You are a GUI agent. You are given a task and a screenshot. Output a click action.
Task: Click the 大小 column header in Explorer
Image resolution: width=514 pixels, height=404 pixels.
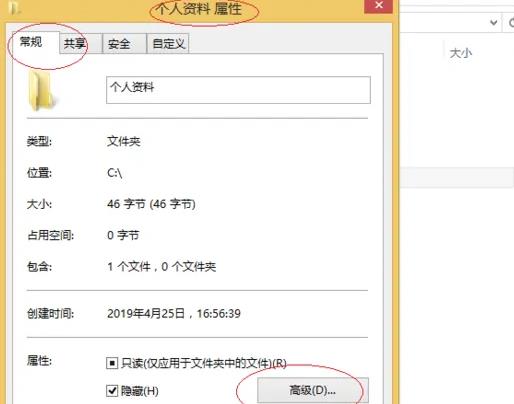[x=461, y=53]
